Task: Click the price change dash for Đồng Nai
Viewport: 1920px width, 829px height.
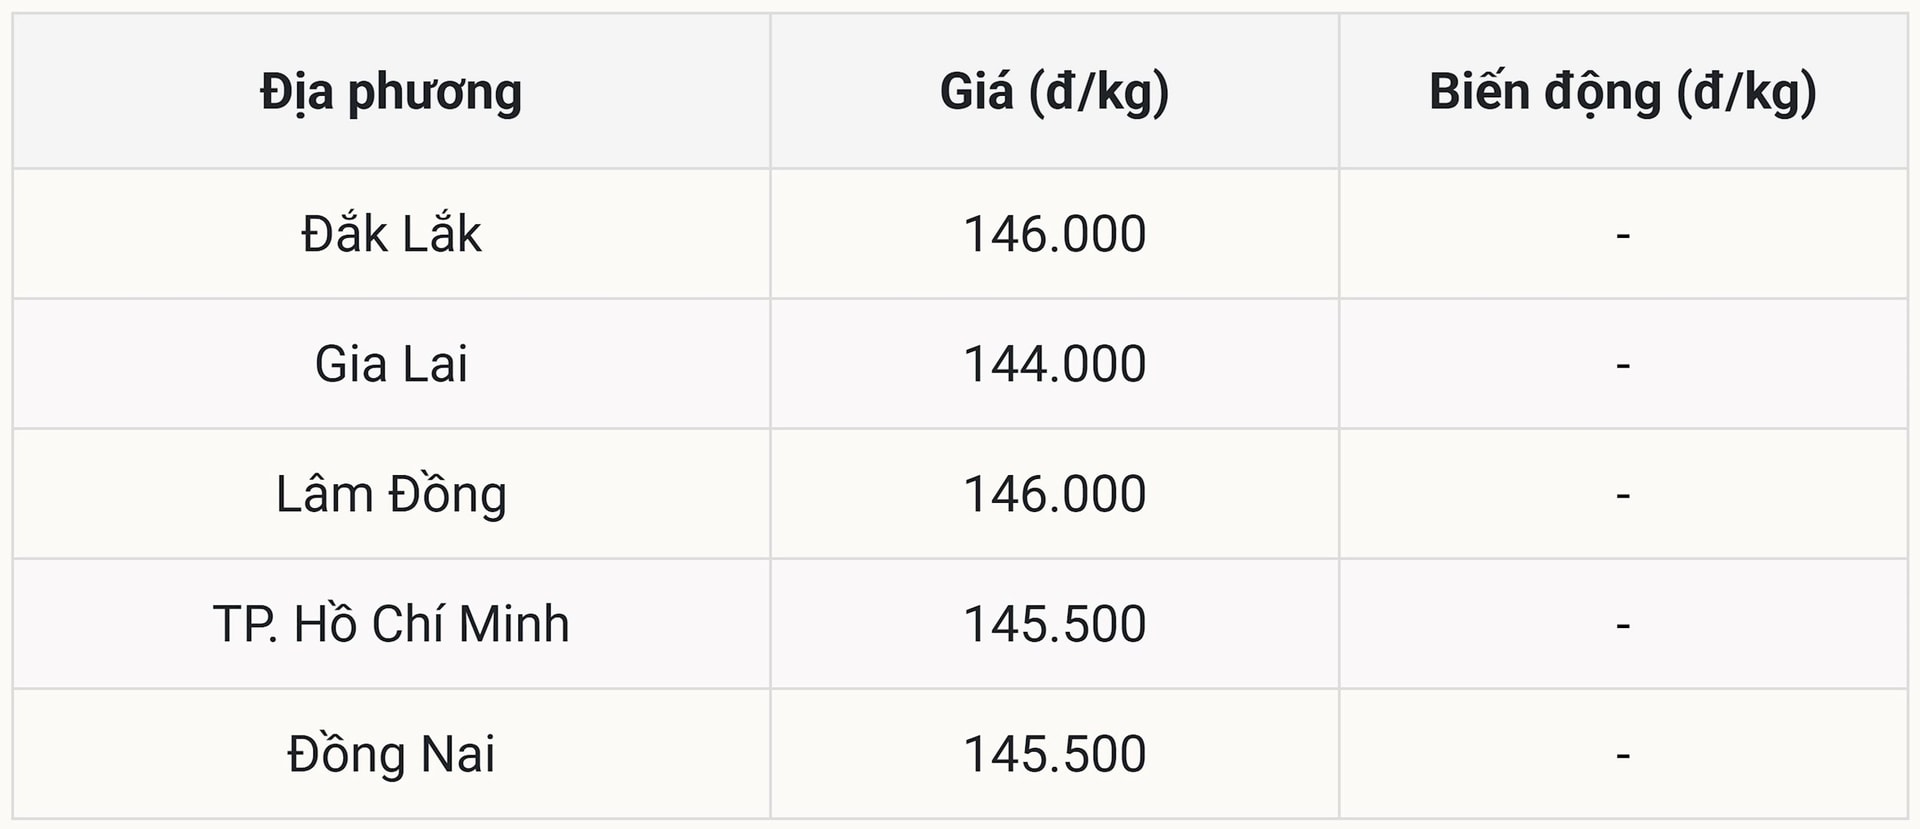Action: coord(1622,756)
